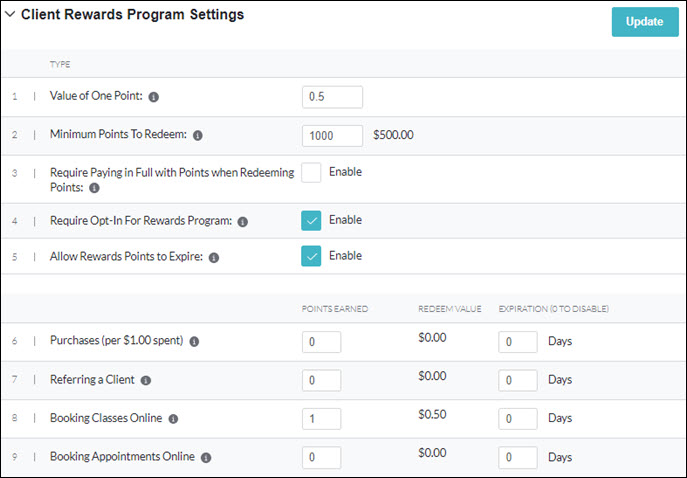Edit expiration days for Booking Appointments Online
The image size is (687, 478).
[518, 457]
